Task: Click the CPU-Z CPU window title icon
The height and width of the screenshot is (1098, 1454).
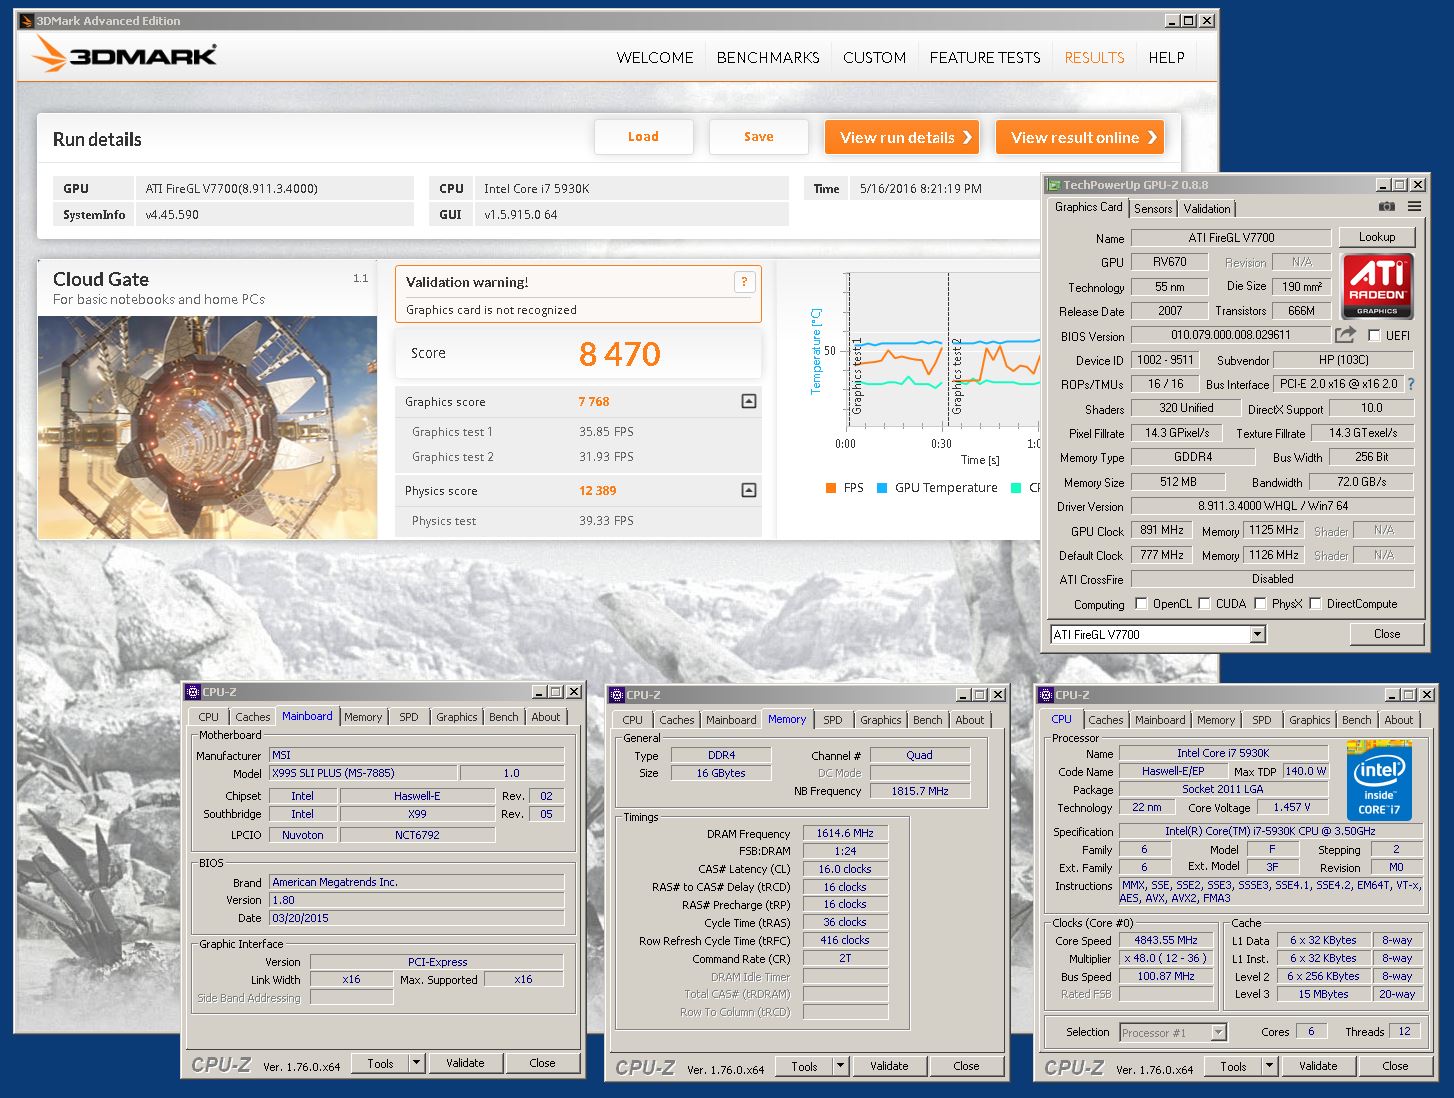Action: click(1046, 695)
